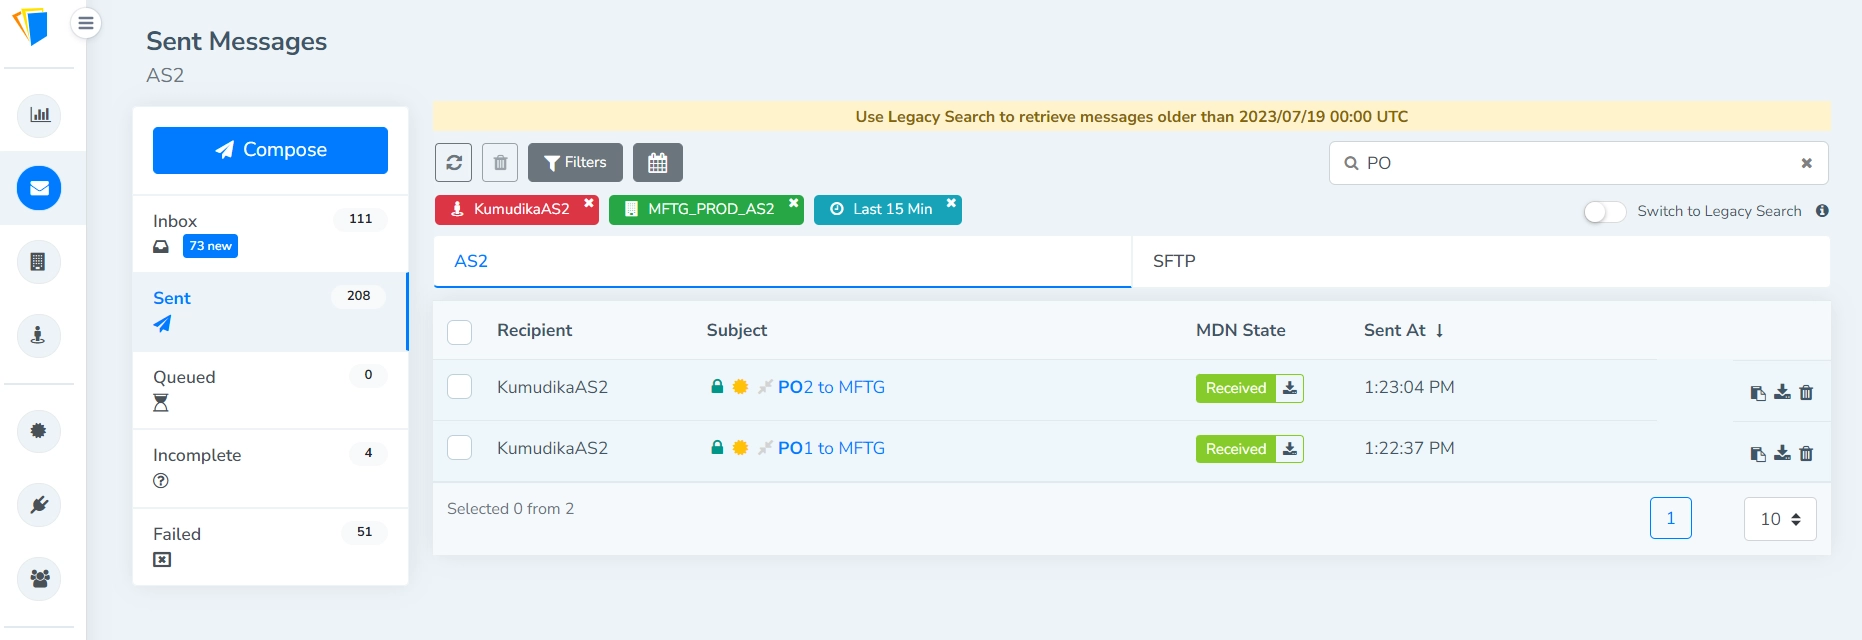
Task: Click the Recipient column header
Action: click(534, 330)
